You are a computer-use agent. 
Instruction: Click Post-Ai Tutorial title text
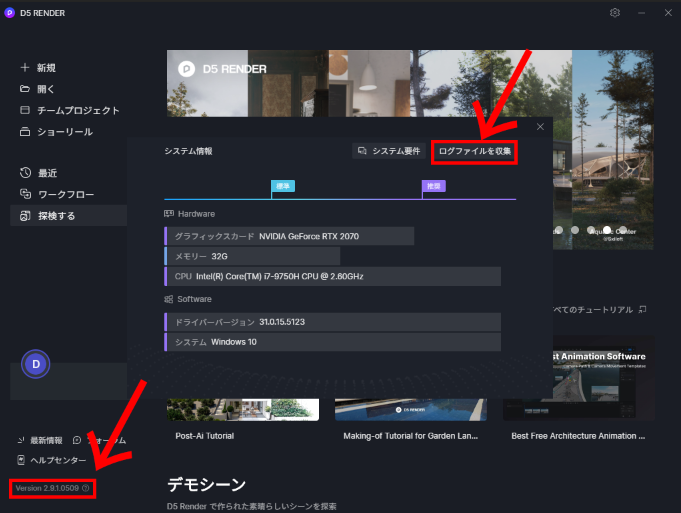pyautogui.click(x=205, y=436)
